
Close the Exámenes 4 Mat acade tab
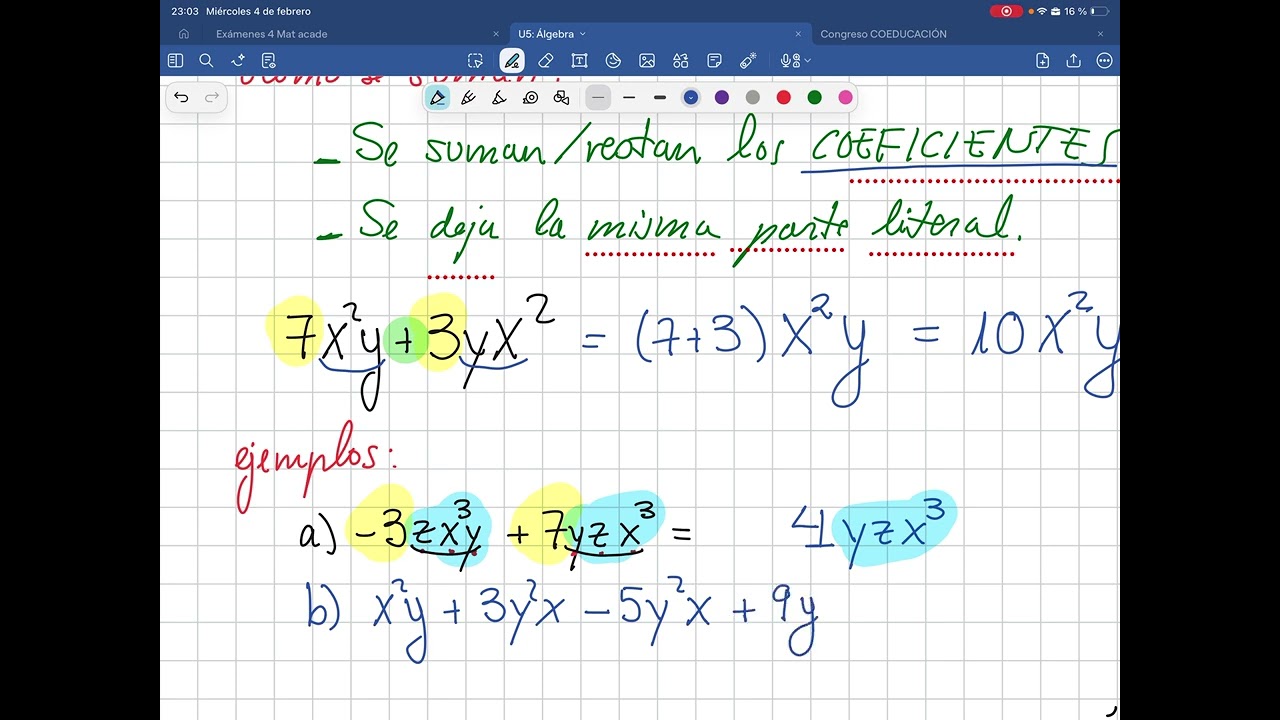(x=496, y=34)
